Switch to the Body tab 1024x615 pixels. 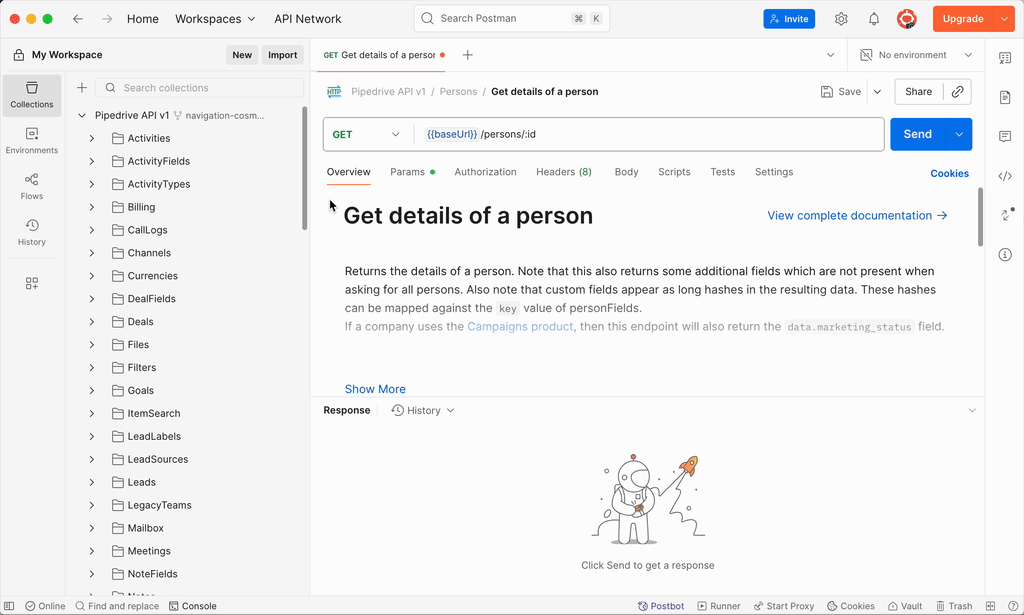point(626,172)
